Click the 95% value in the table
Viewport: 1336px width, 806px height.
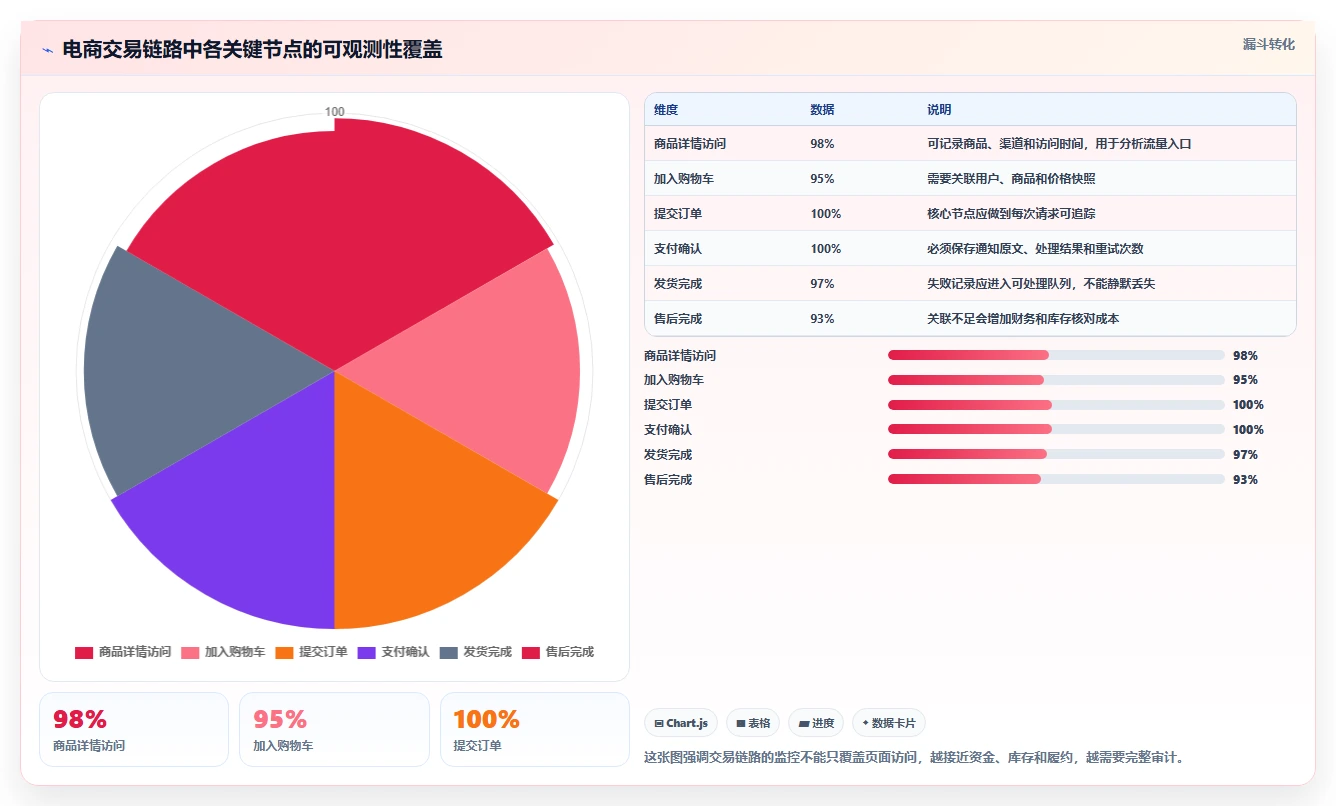pyautogui.click(x=822, y=179)
